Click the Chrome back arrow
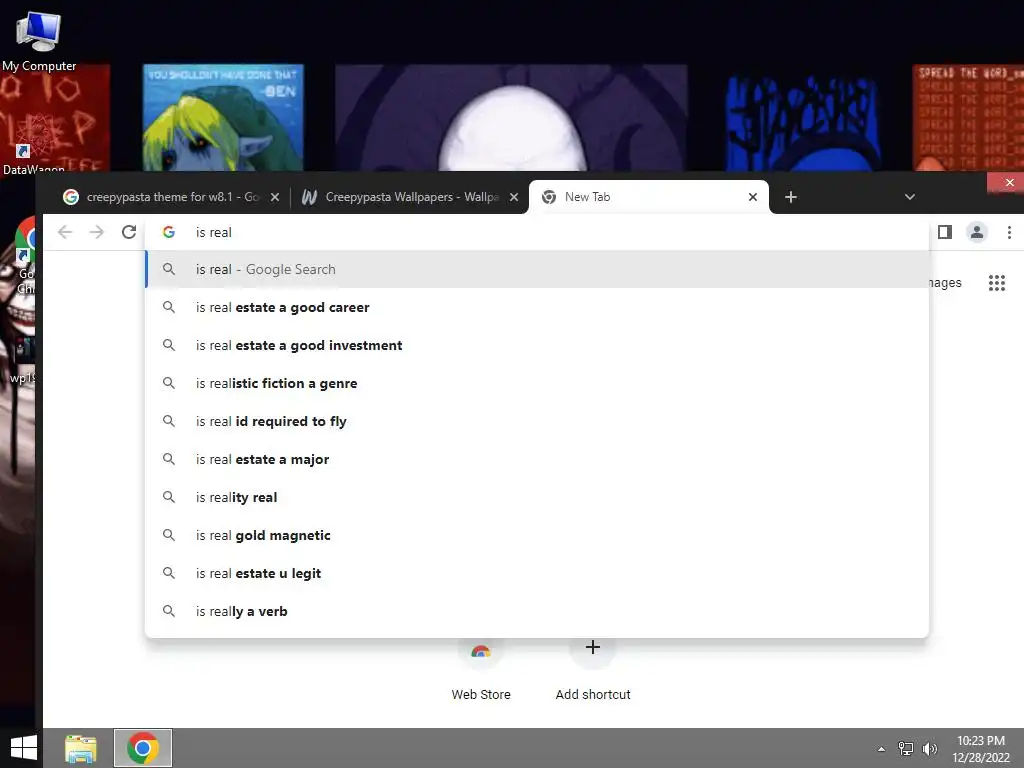Viewport: 1024px width, 768px height. pyautogui.click(x=65, y=232)
